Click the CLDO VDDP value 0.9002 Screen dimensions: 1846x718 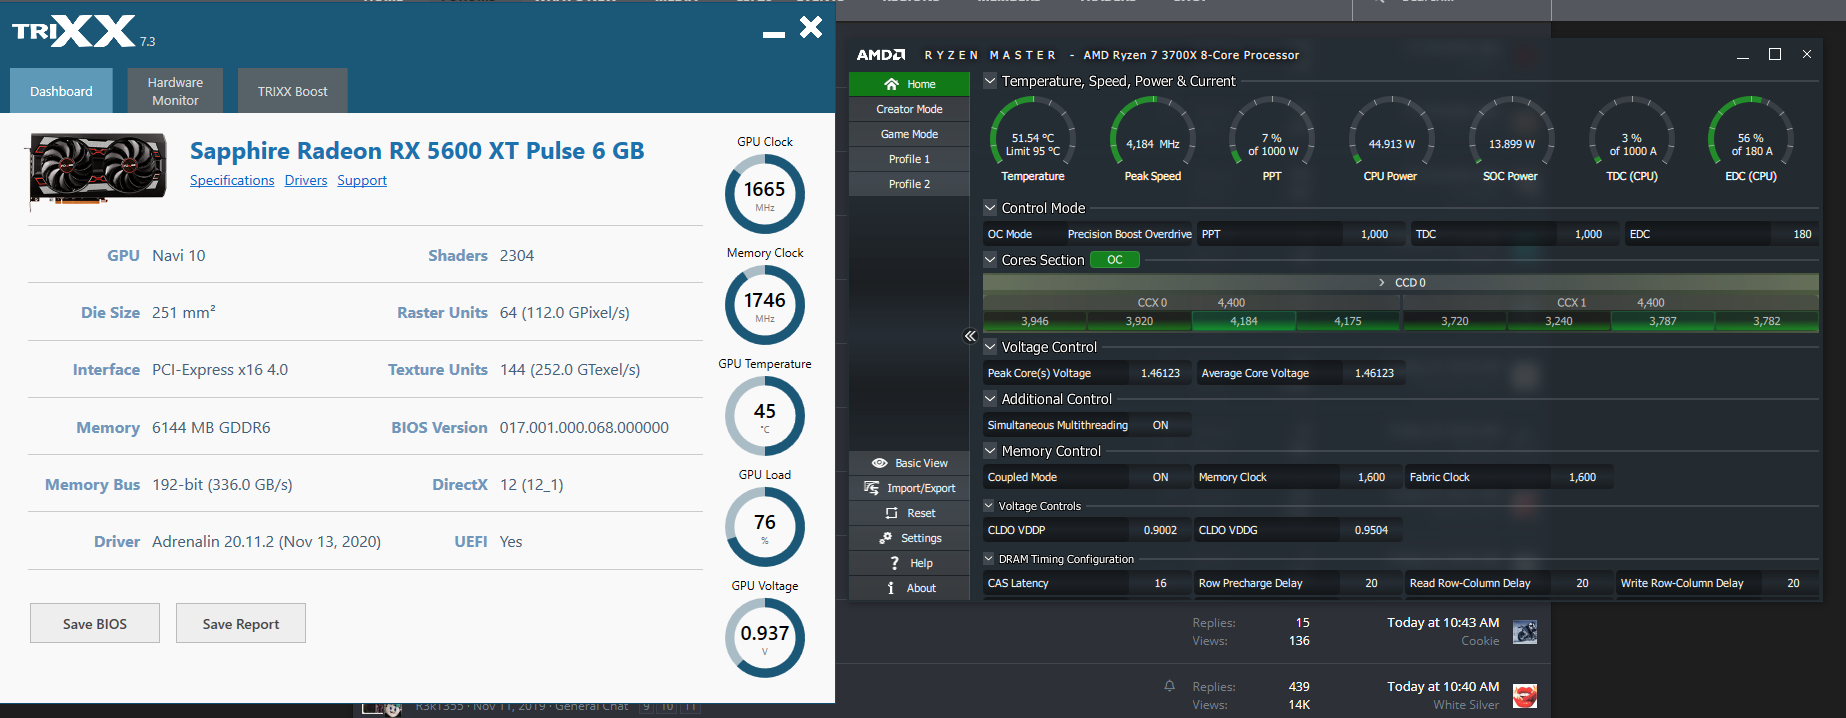pyautogui.click(x=1160, y=530)
